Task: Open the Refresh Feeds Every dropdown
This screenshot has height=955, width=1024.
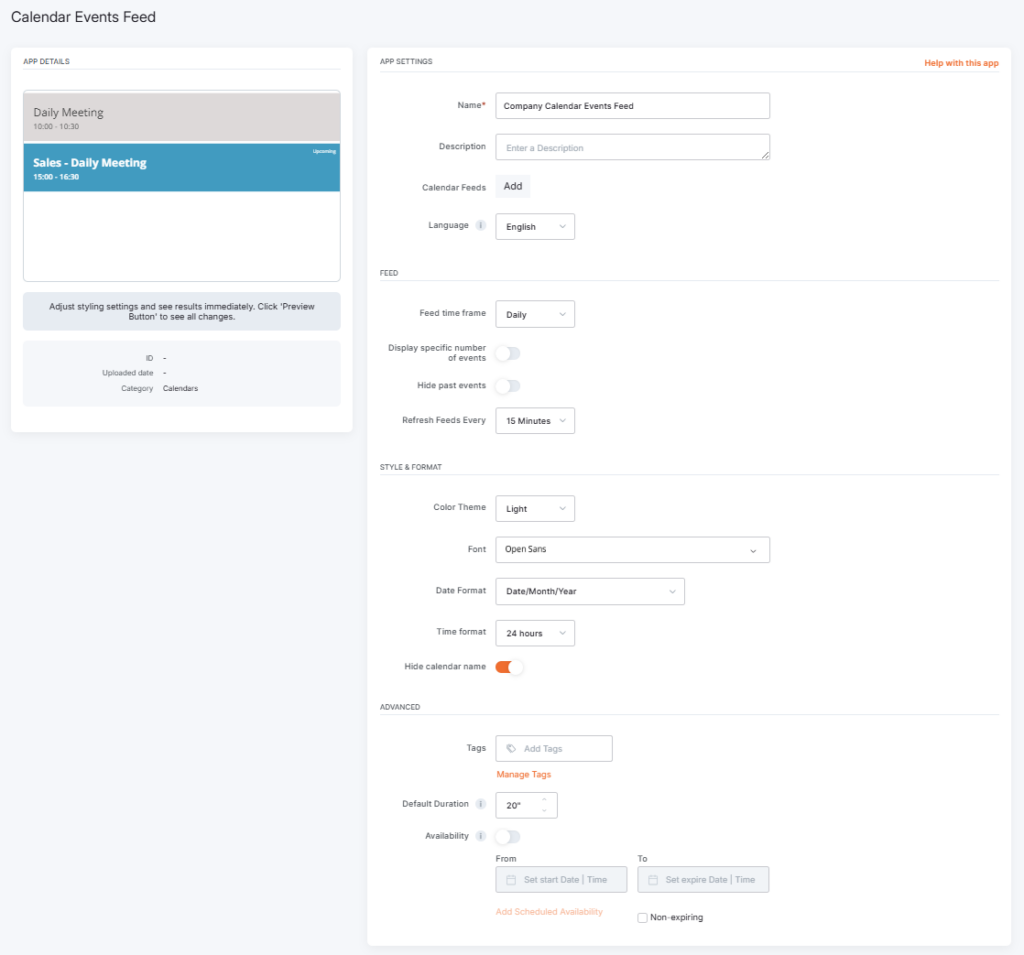Action: 534,420
